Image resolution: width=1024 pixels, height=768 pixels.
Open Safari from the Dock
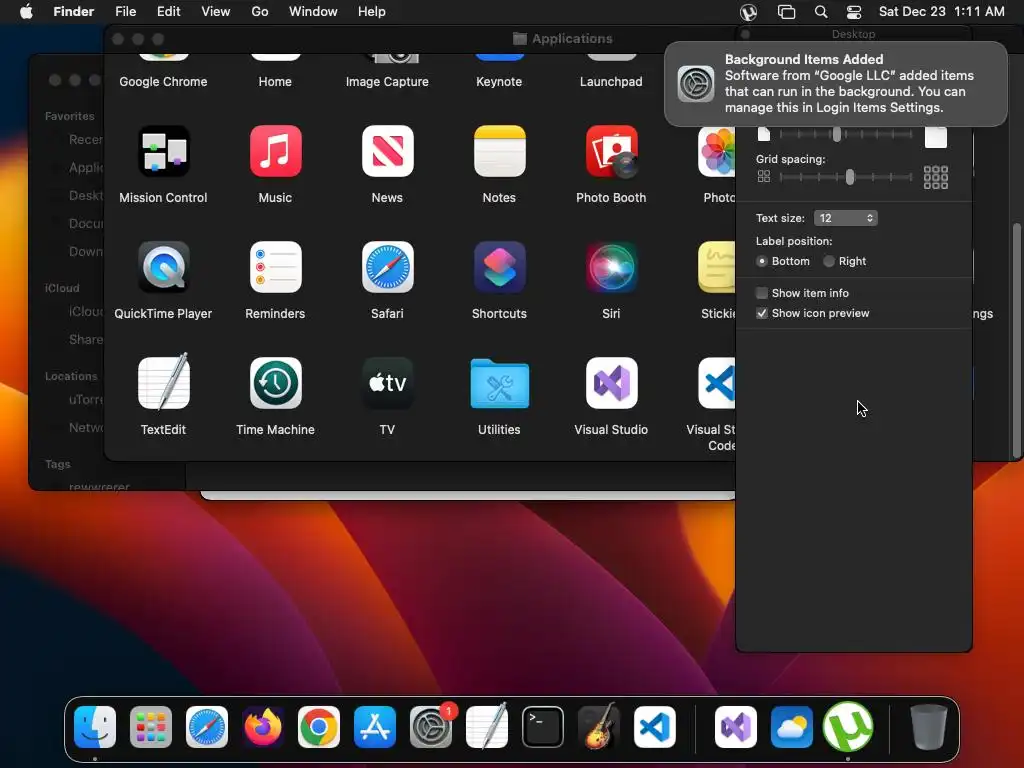coord(207,727)
